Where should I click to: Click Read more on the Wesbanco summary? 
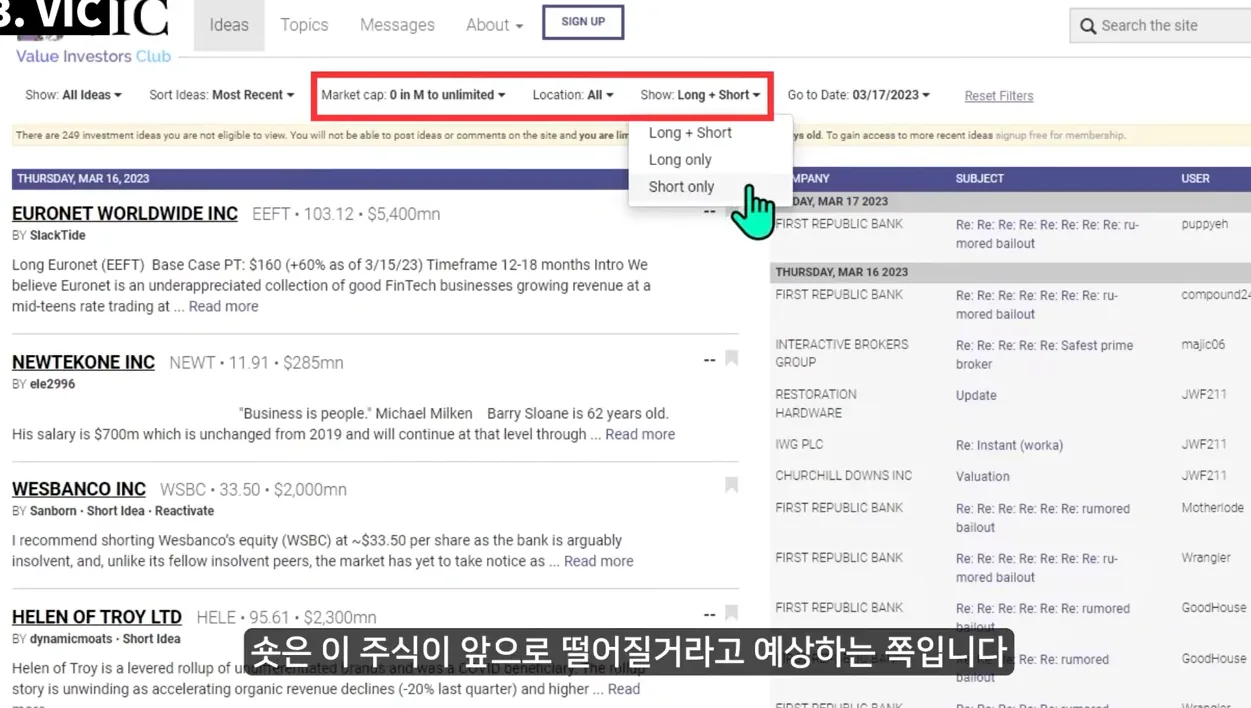pos(598,561)
